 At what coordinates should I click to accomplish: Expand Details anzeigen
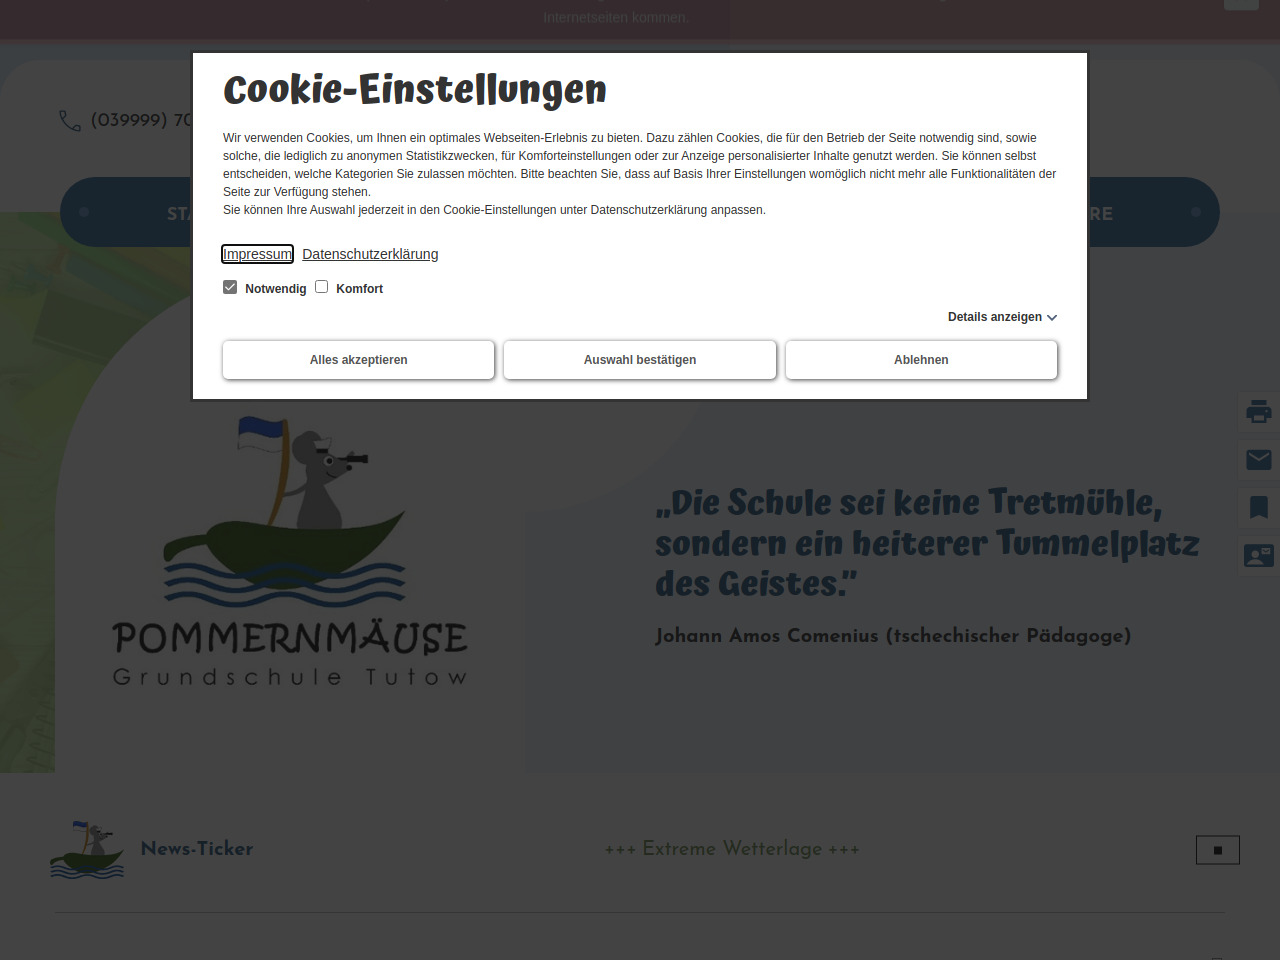pyautogui.click(x=994, y=317)
